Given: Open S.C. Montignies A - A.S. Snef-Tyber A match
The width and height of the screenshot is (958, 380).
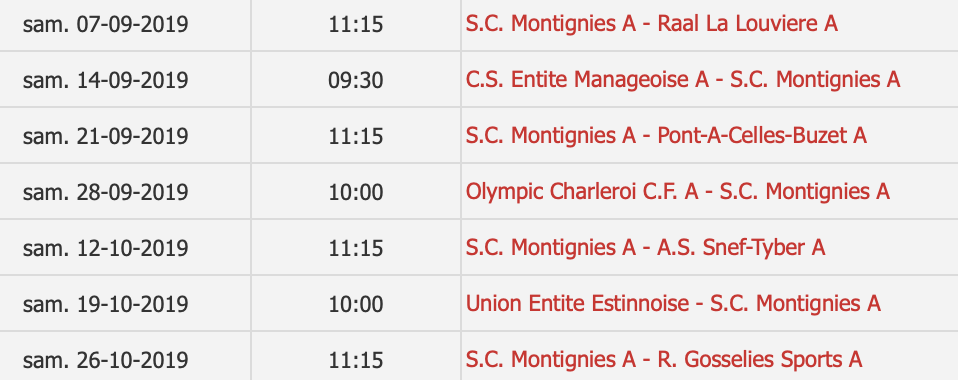Looking at the screenshot, I should [x=645, y=248].
